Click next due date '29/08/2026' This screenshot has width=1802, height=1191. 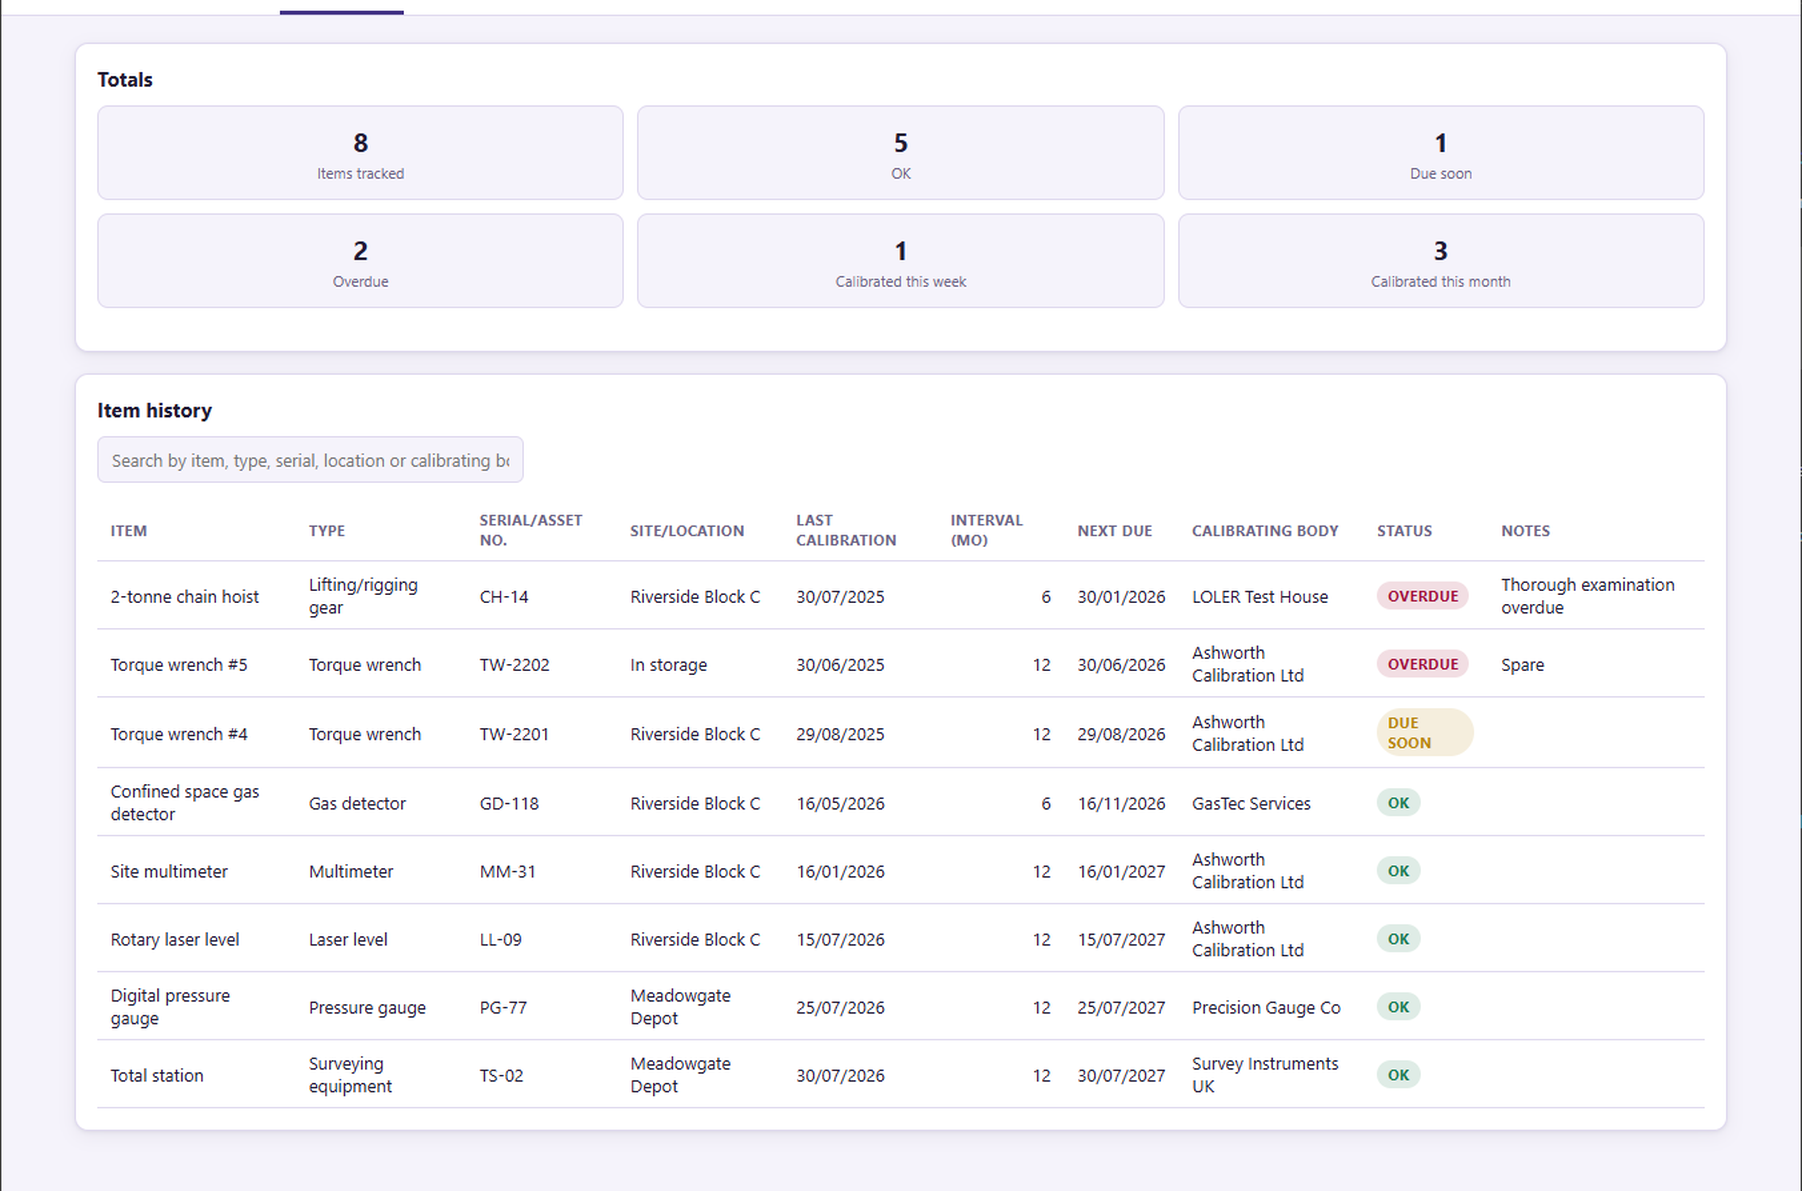click(x=1121, y=734)
